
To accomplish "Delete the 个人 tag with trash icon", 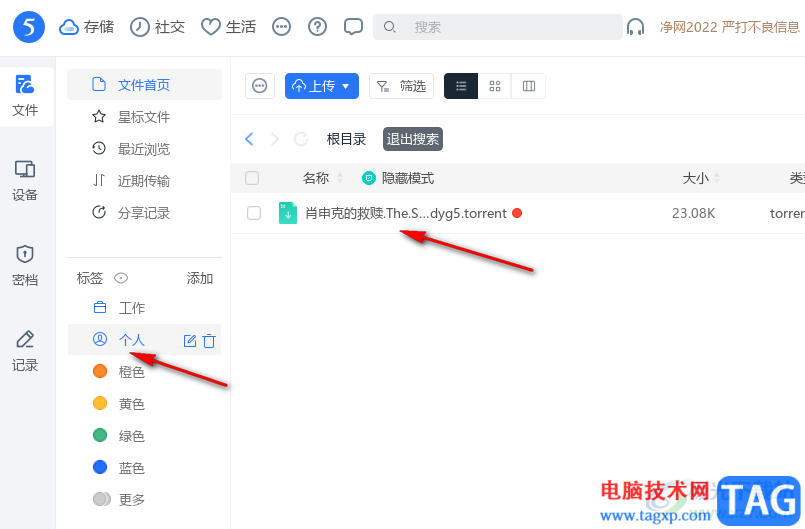I will [x=209, y=341].
